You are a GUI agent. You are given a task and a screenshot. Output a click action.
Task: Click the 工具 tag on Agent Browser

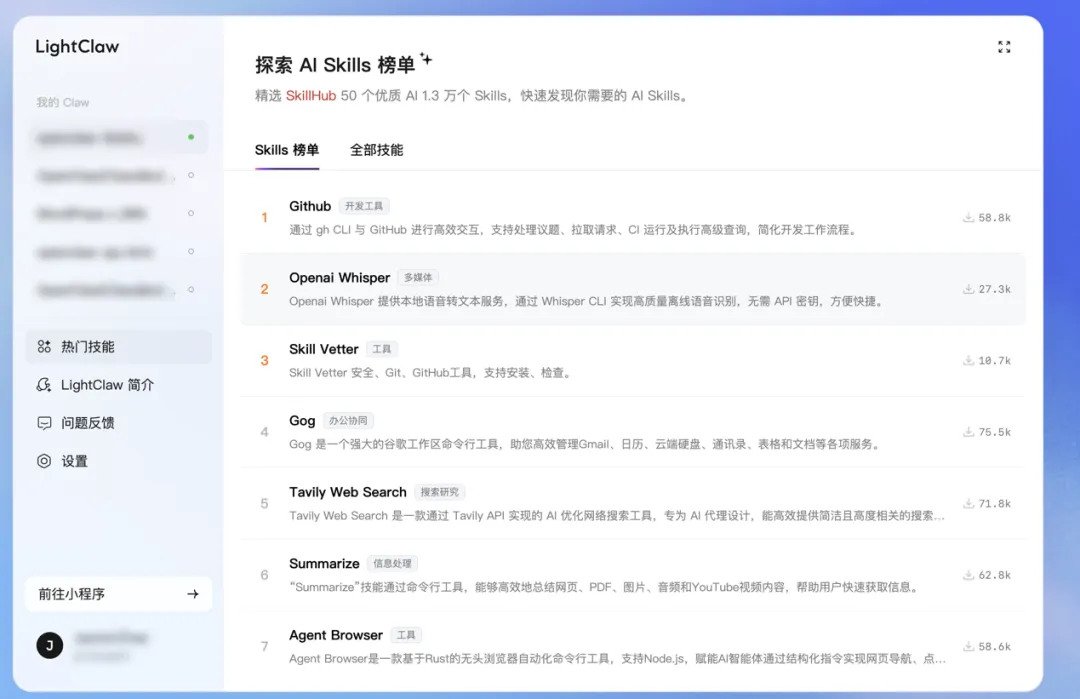[x=406, y=635]
